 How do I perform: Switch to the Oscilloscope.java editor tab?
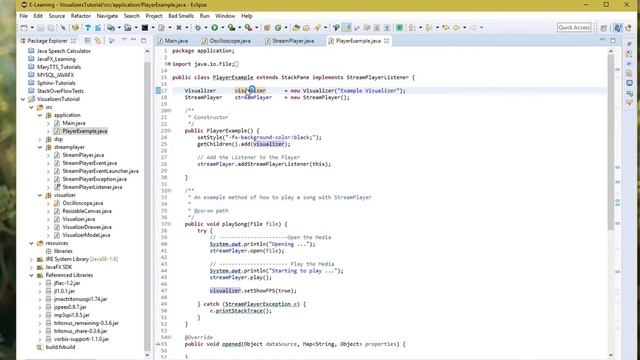point(227,41)
